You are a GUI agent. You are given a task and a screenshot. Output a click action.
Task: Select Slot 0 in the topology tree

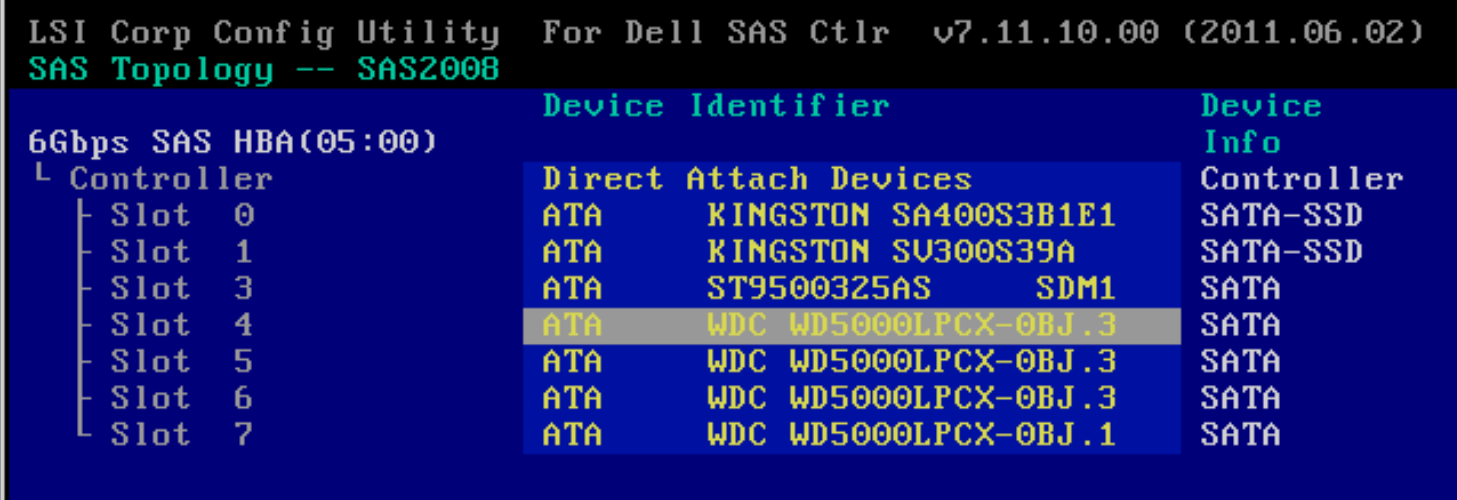[x=182, y=215]
